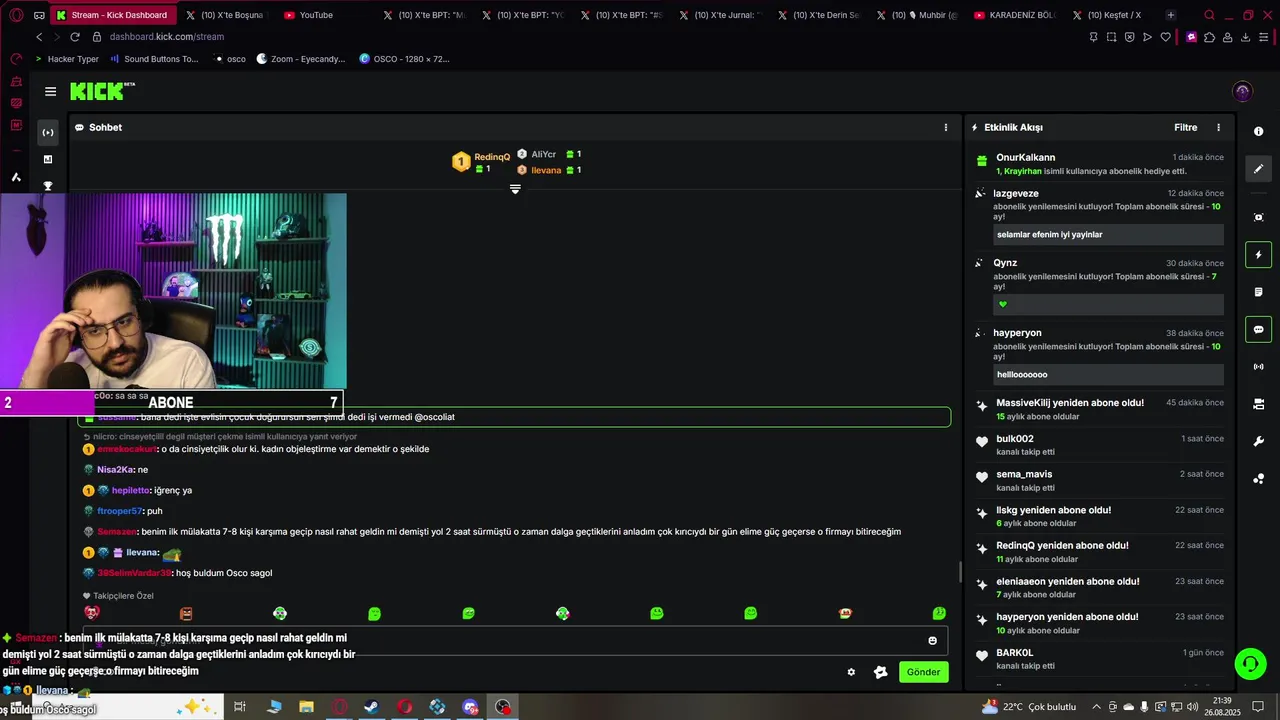Open the Kick hamburger menu

click(50, 91)
